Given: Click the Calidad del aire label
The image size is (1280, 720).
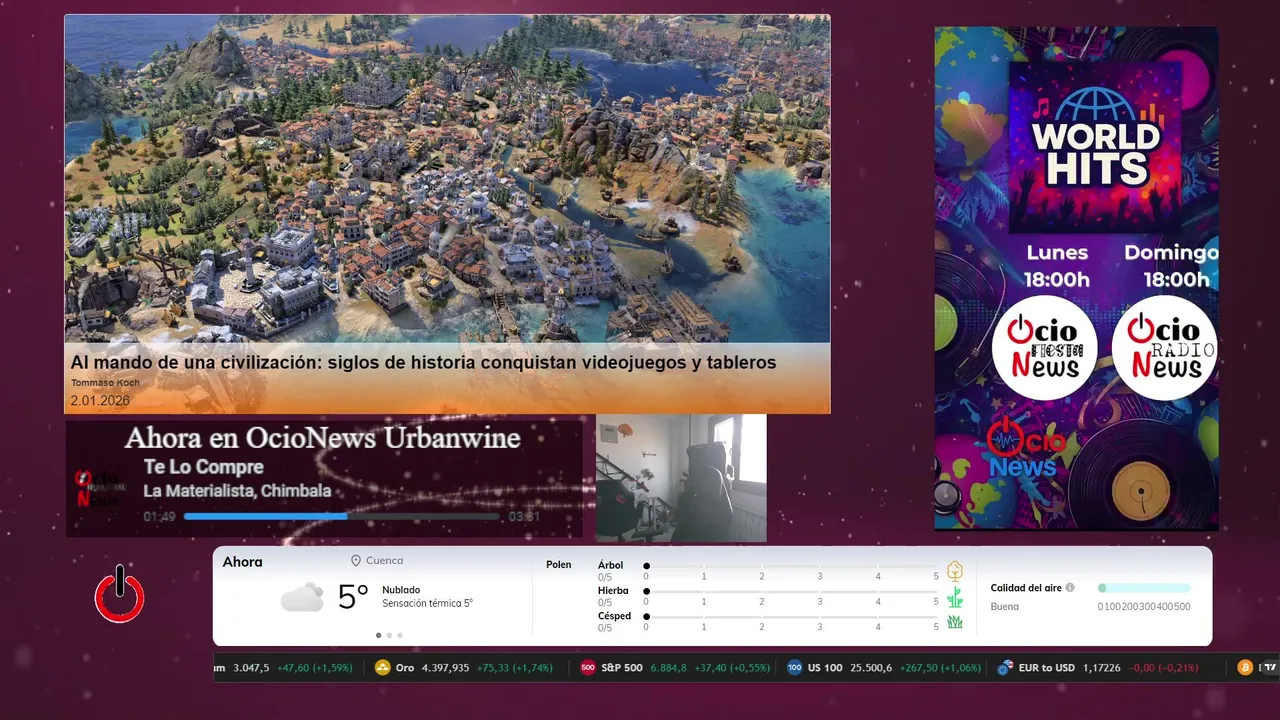Looking at the screenshot, I should click(1026, 588).
